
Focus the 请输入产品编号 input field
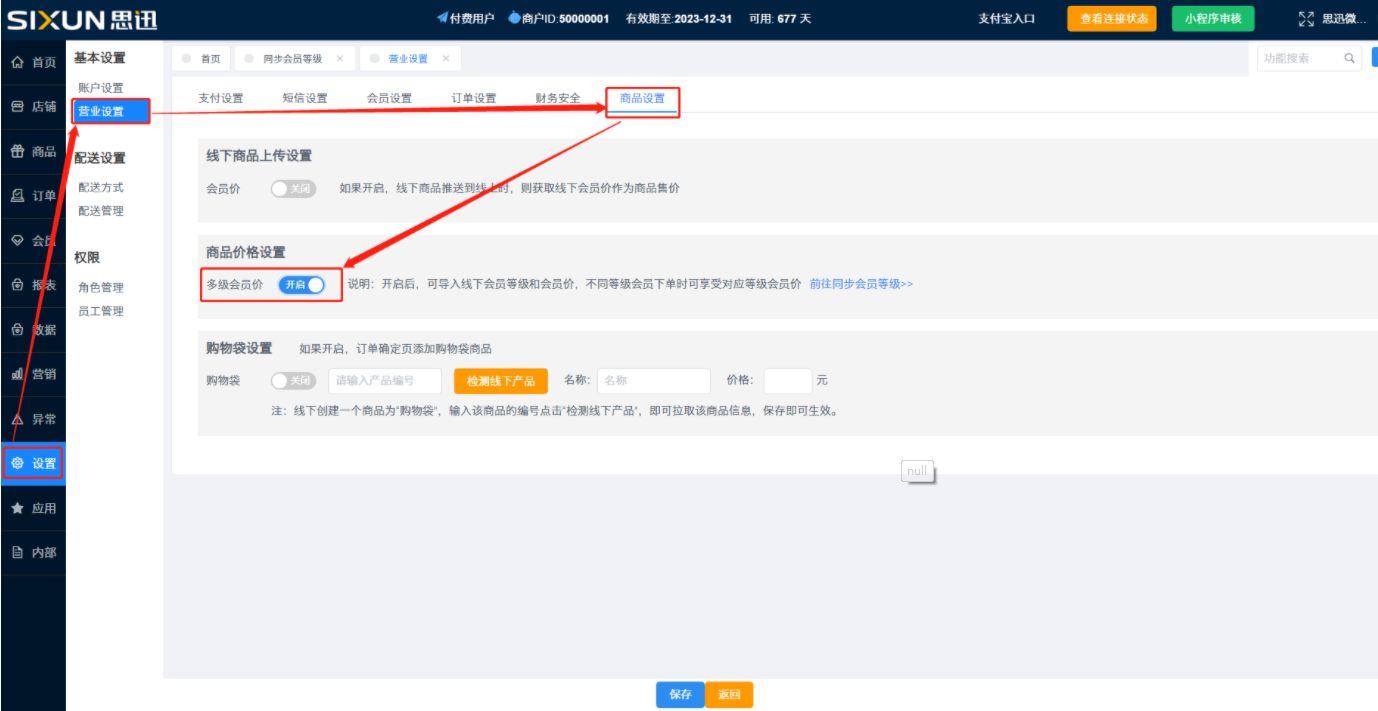click(x=385, y=381)
